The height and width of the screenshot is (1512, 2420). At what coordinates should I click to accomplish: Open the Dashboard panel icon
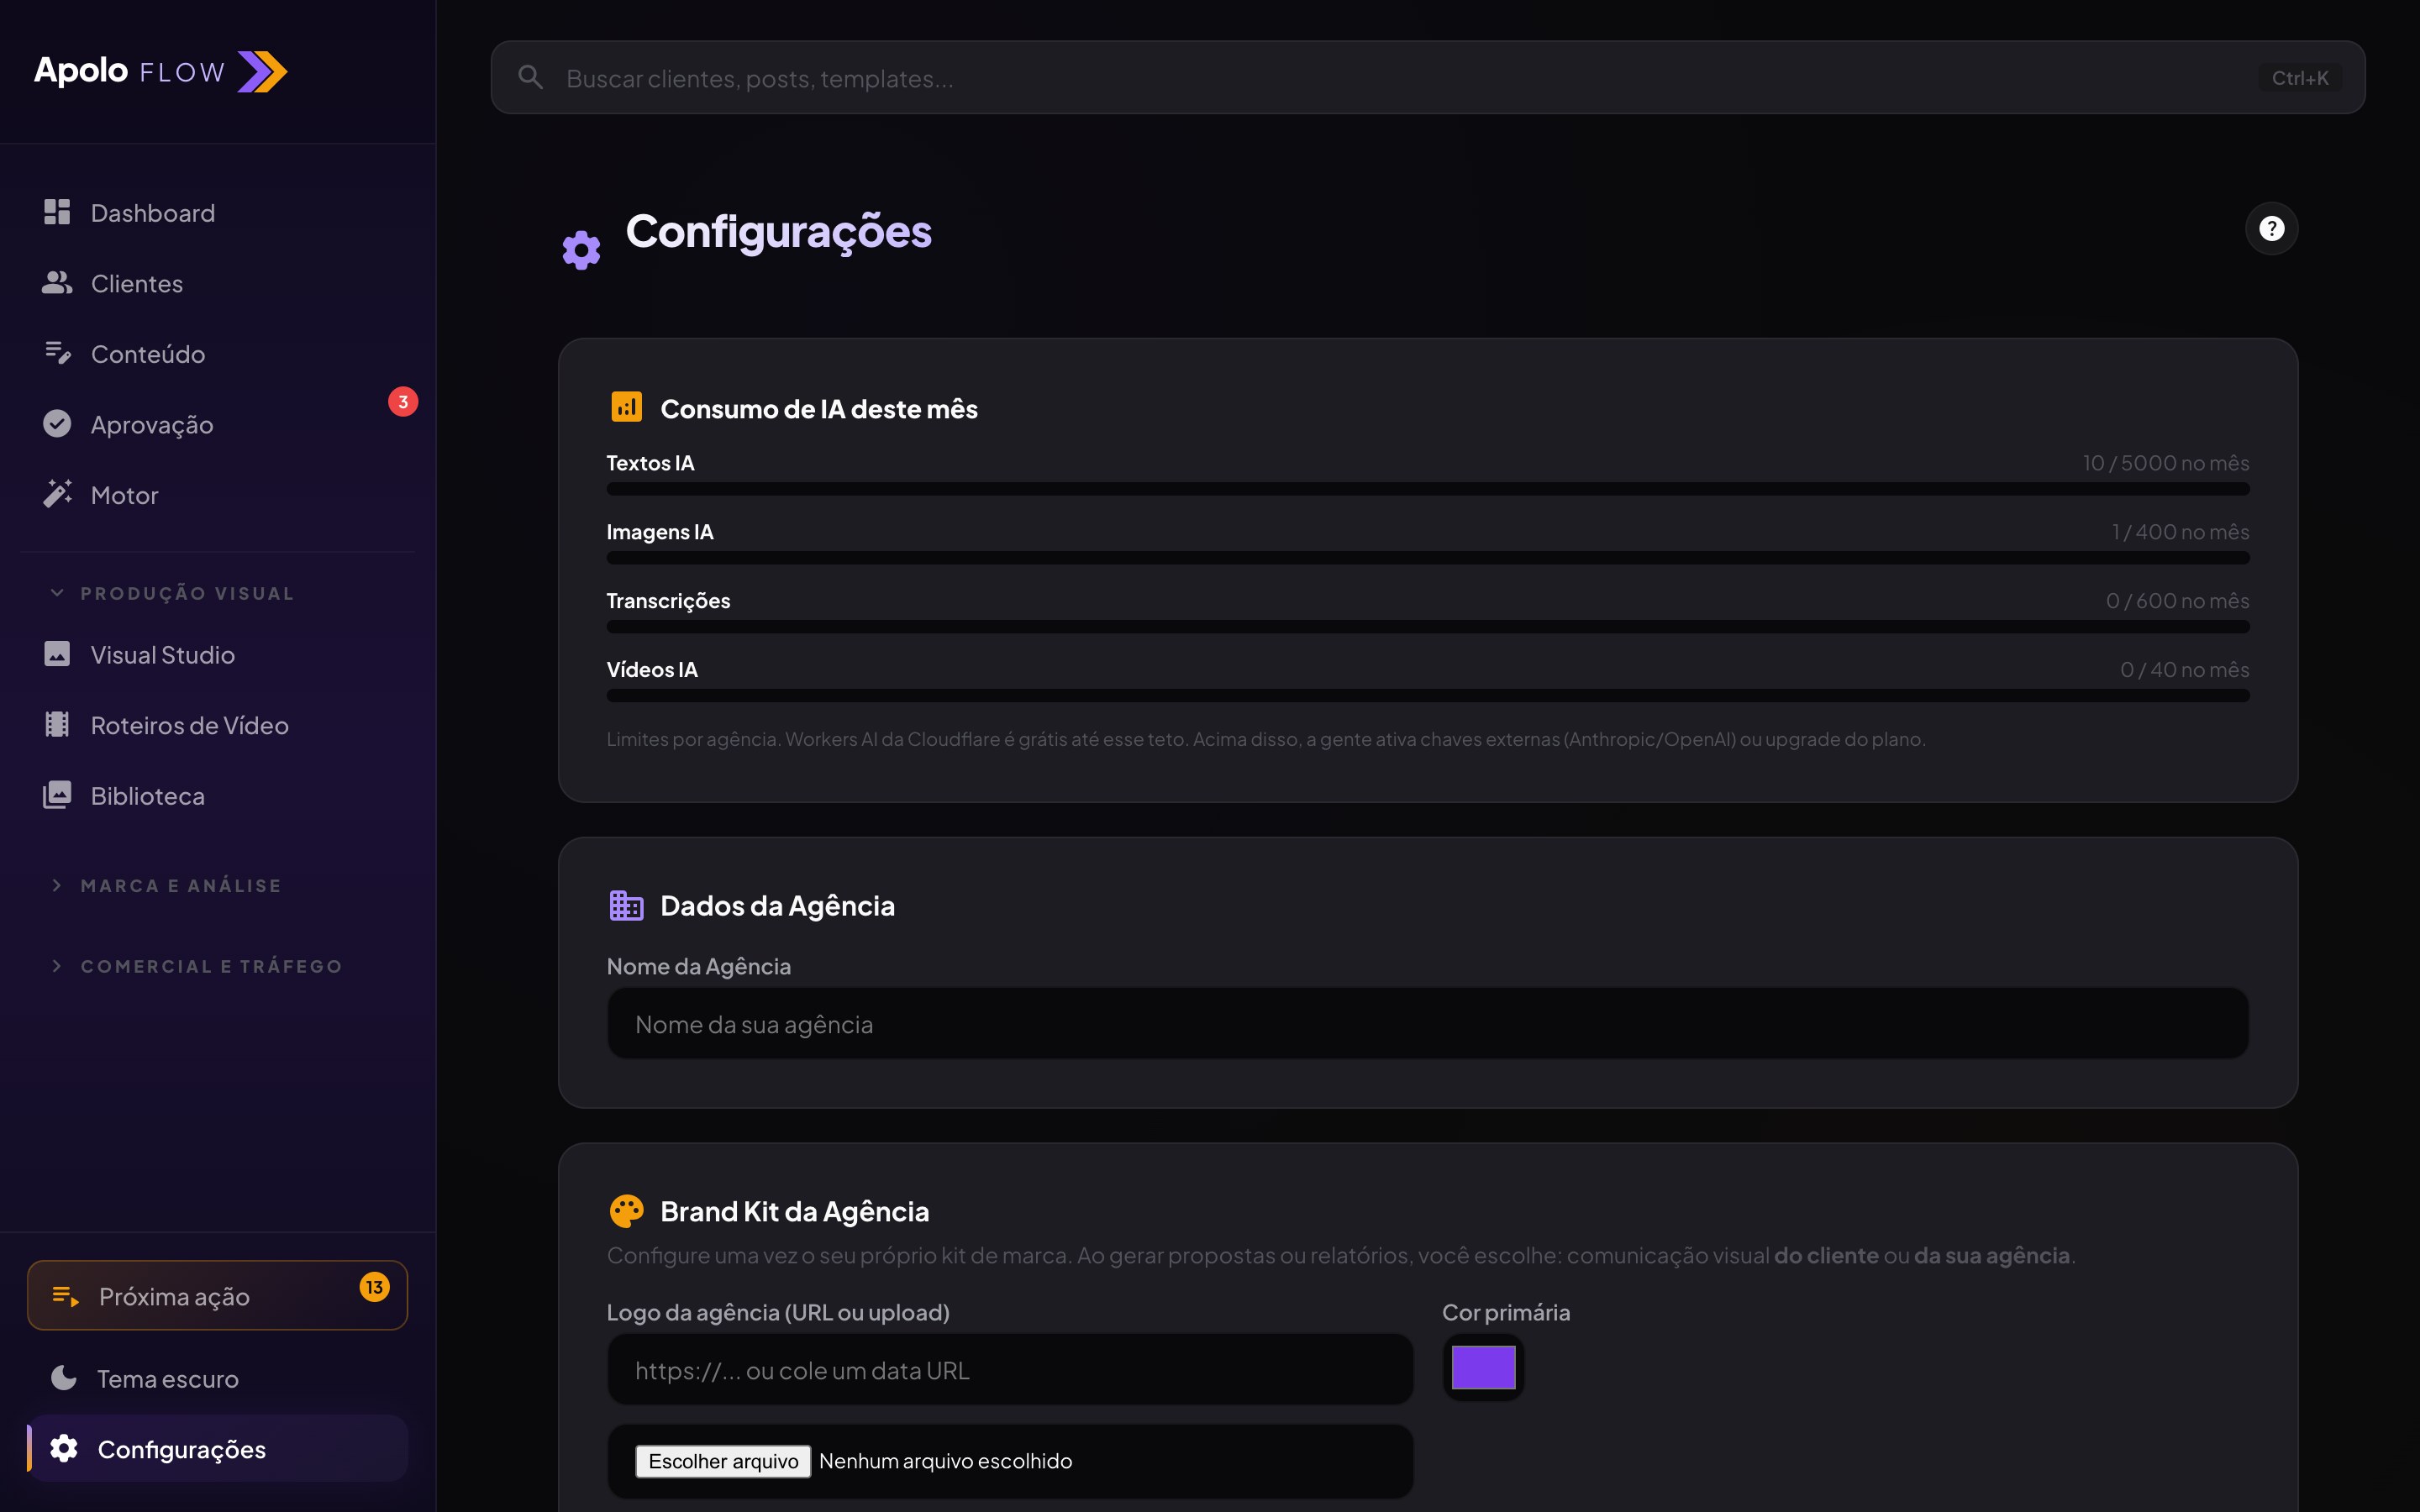coord(57,212)
